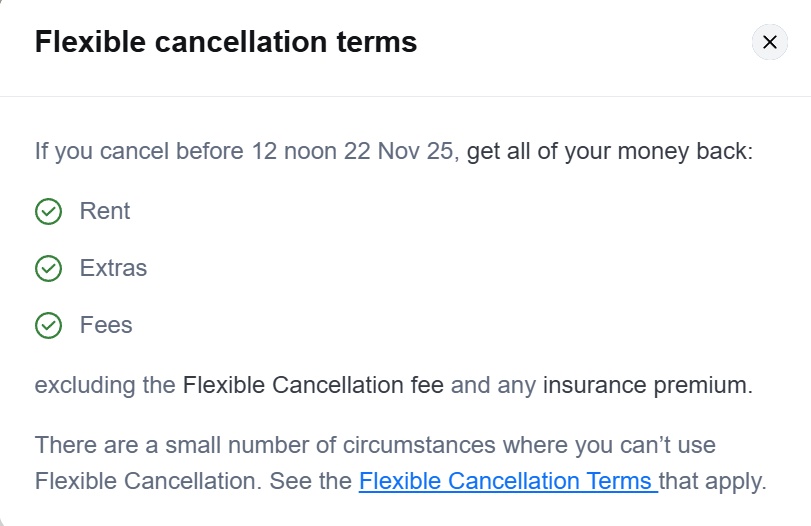Close the Flexible cancellation terms dialog
This screenshot has width=811, height=526.
pyautogui.click(x=769, y=42)
